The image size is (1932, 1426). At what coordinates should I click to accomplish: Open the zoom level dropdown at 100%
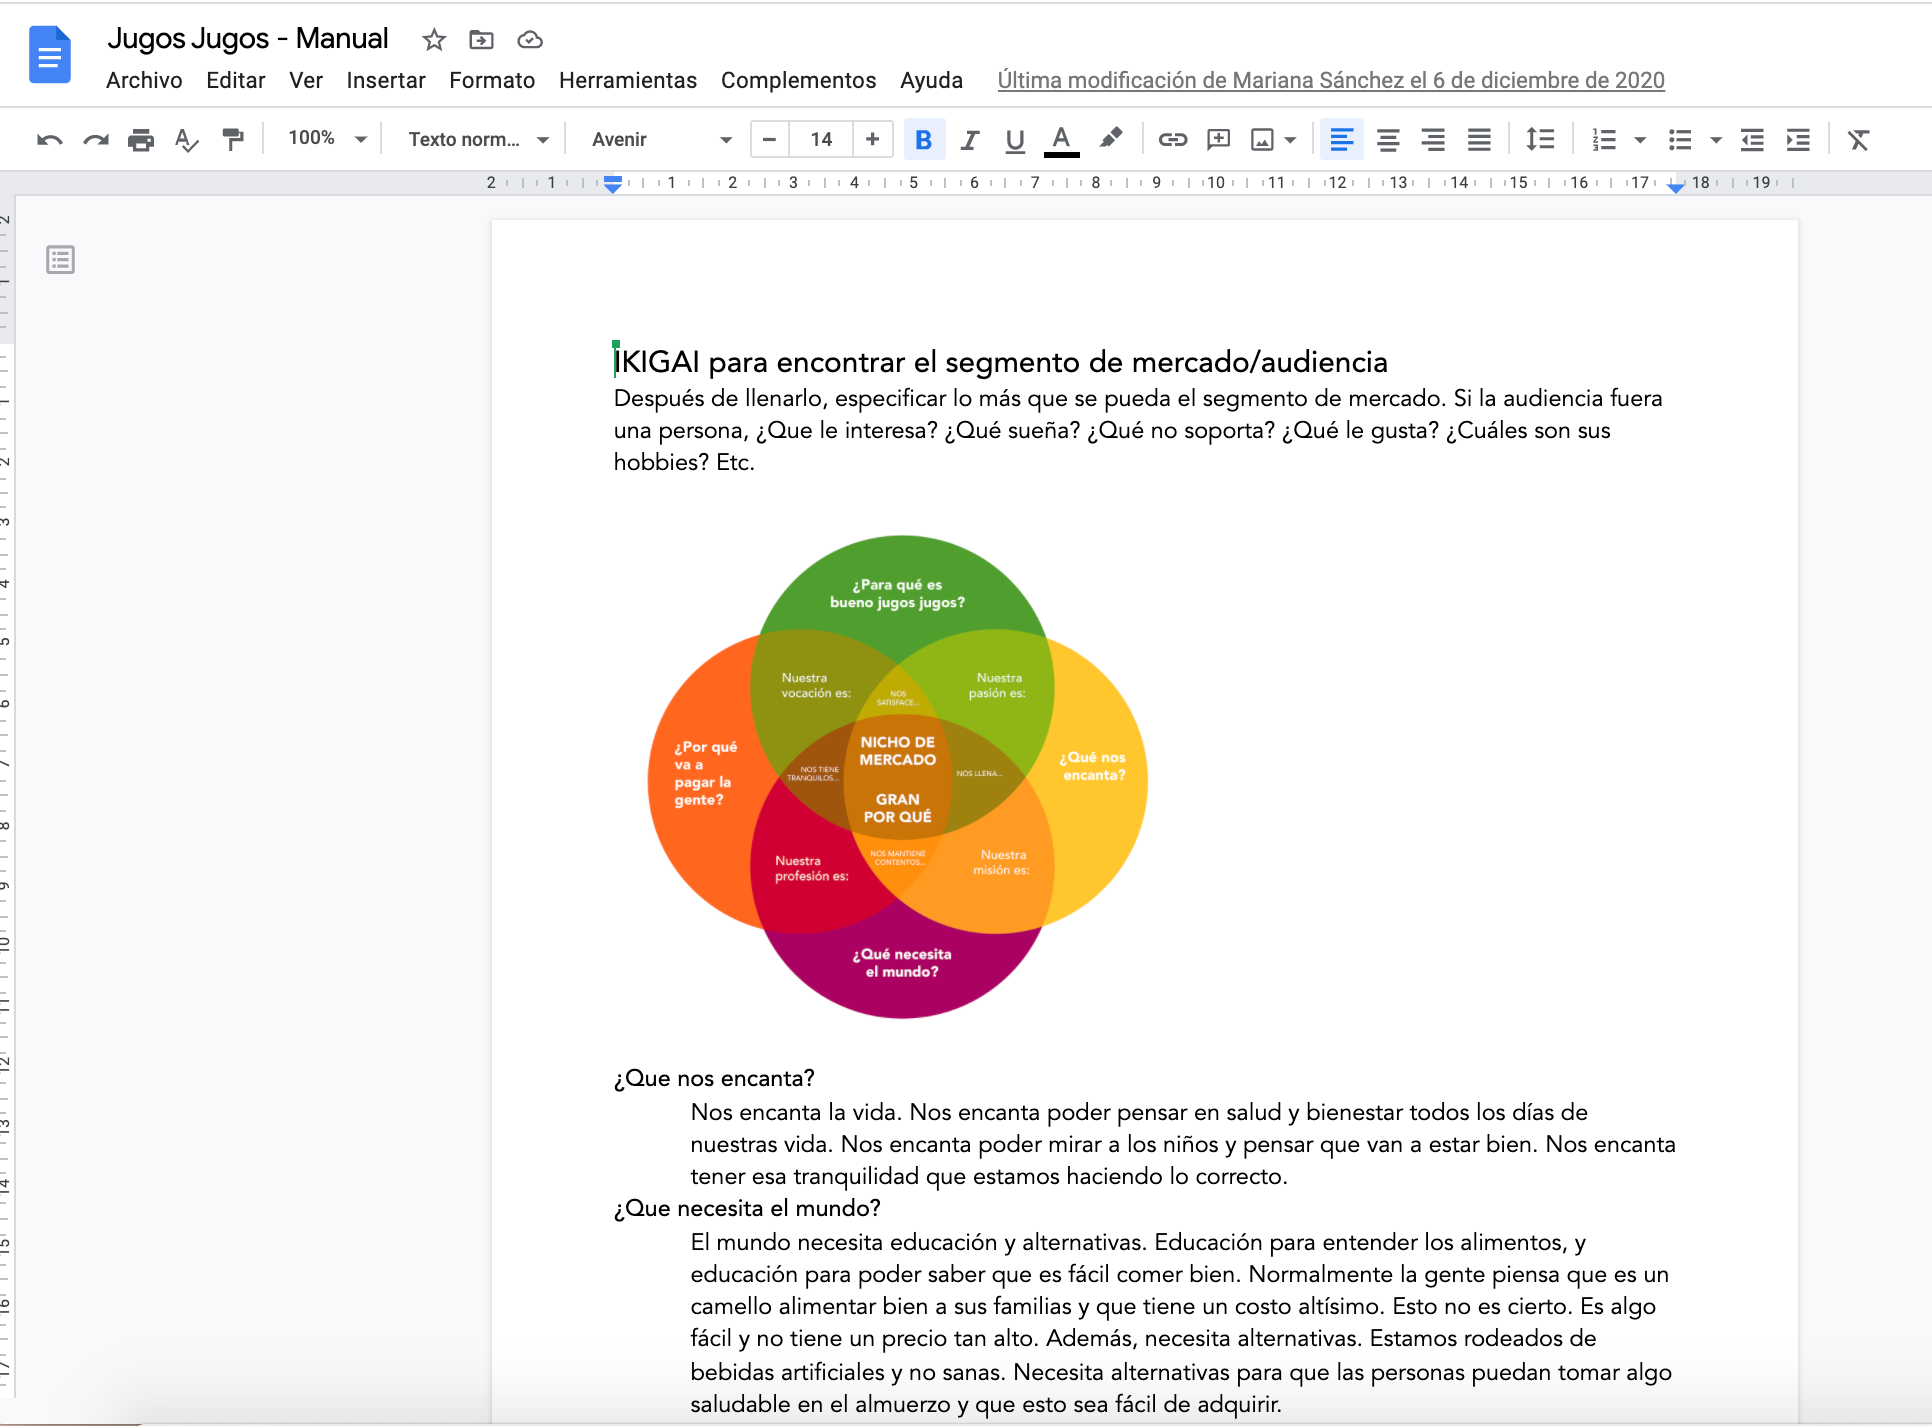click(327, 139)
